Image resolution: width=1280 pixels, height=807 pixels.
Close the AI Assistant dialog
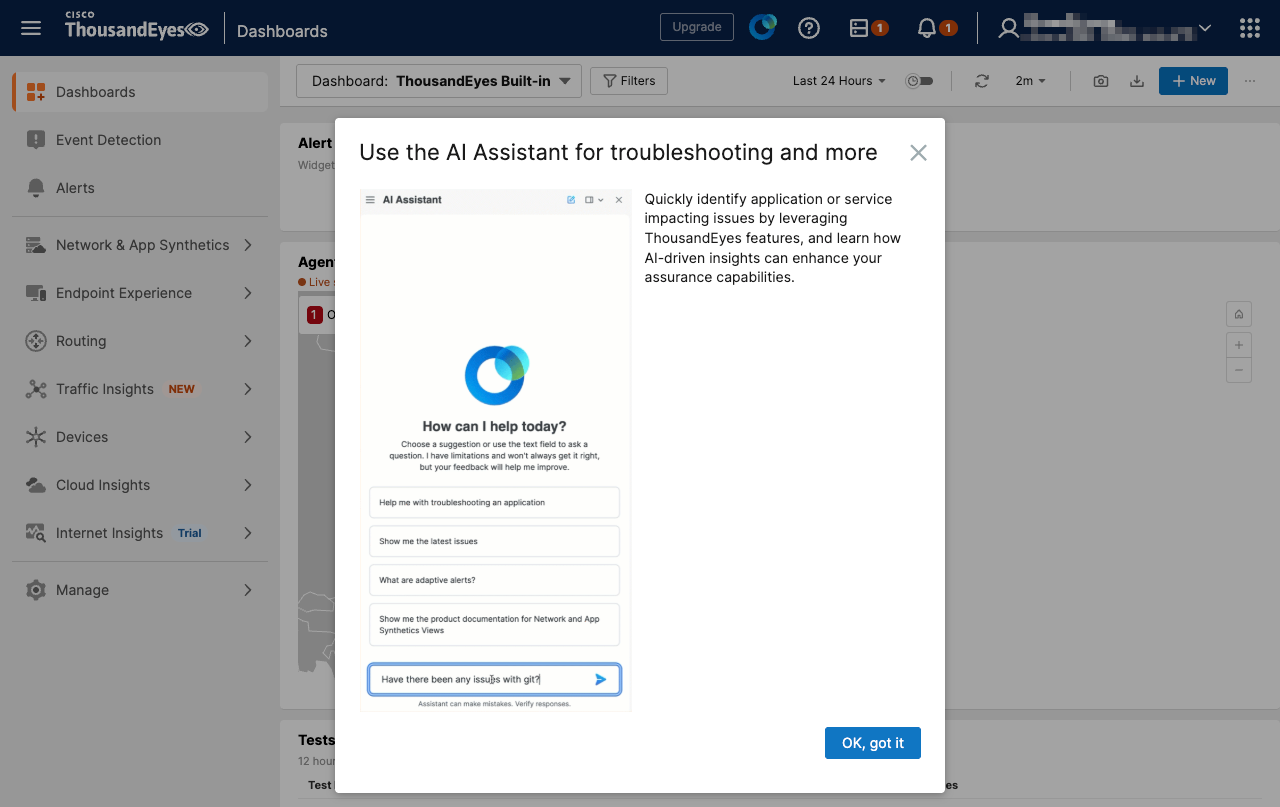[x=918, y=153]
